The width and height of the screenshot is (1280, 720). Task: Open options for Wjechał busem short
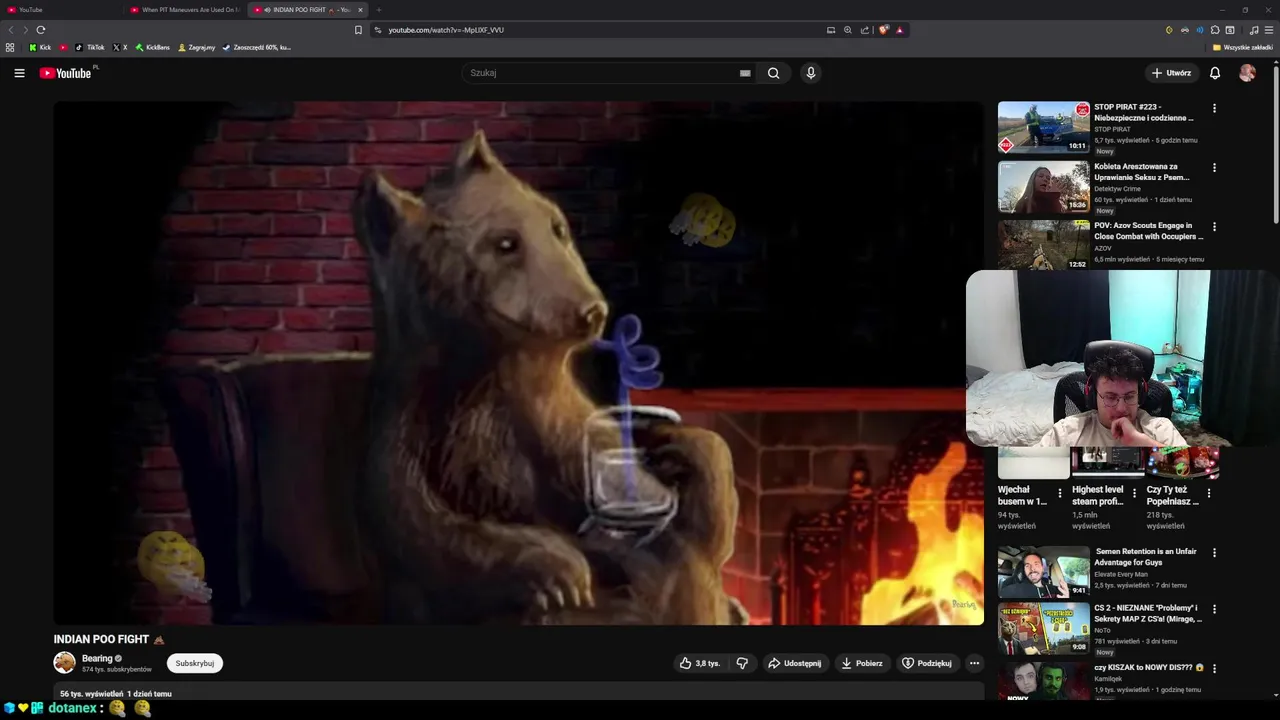click(x=1060, y=493)
